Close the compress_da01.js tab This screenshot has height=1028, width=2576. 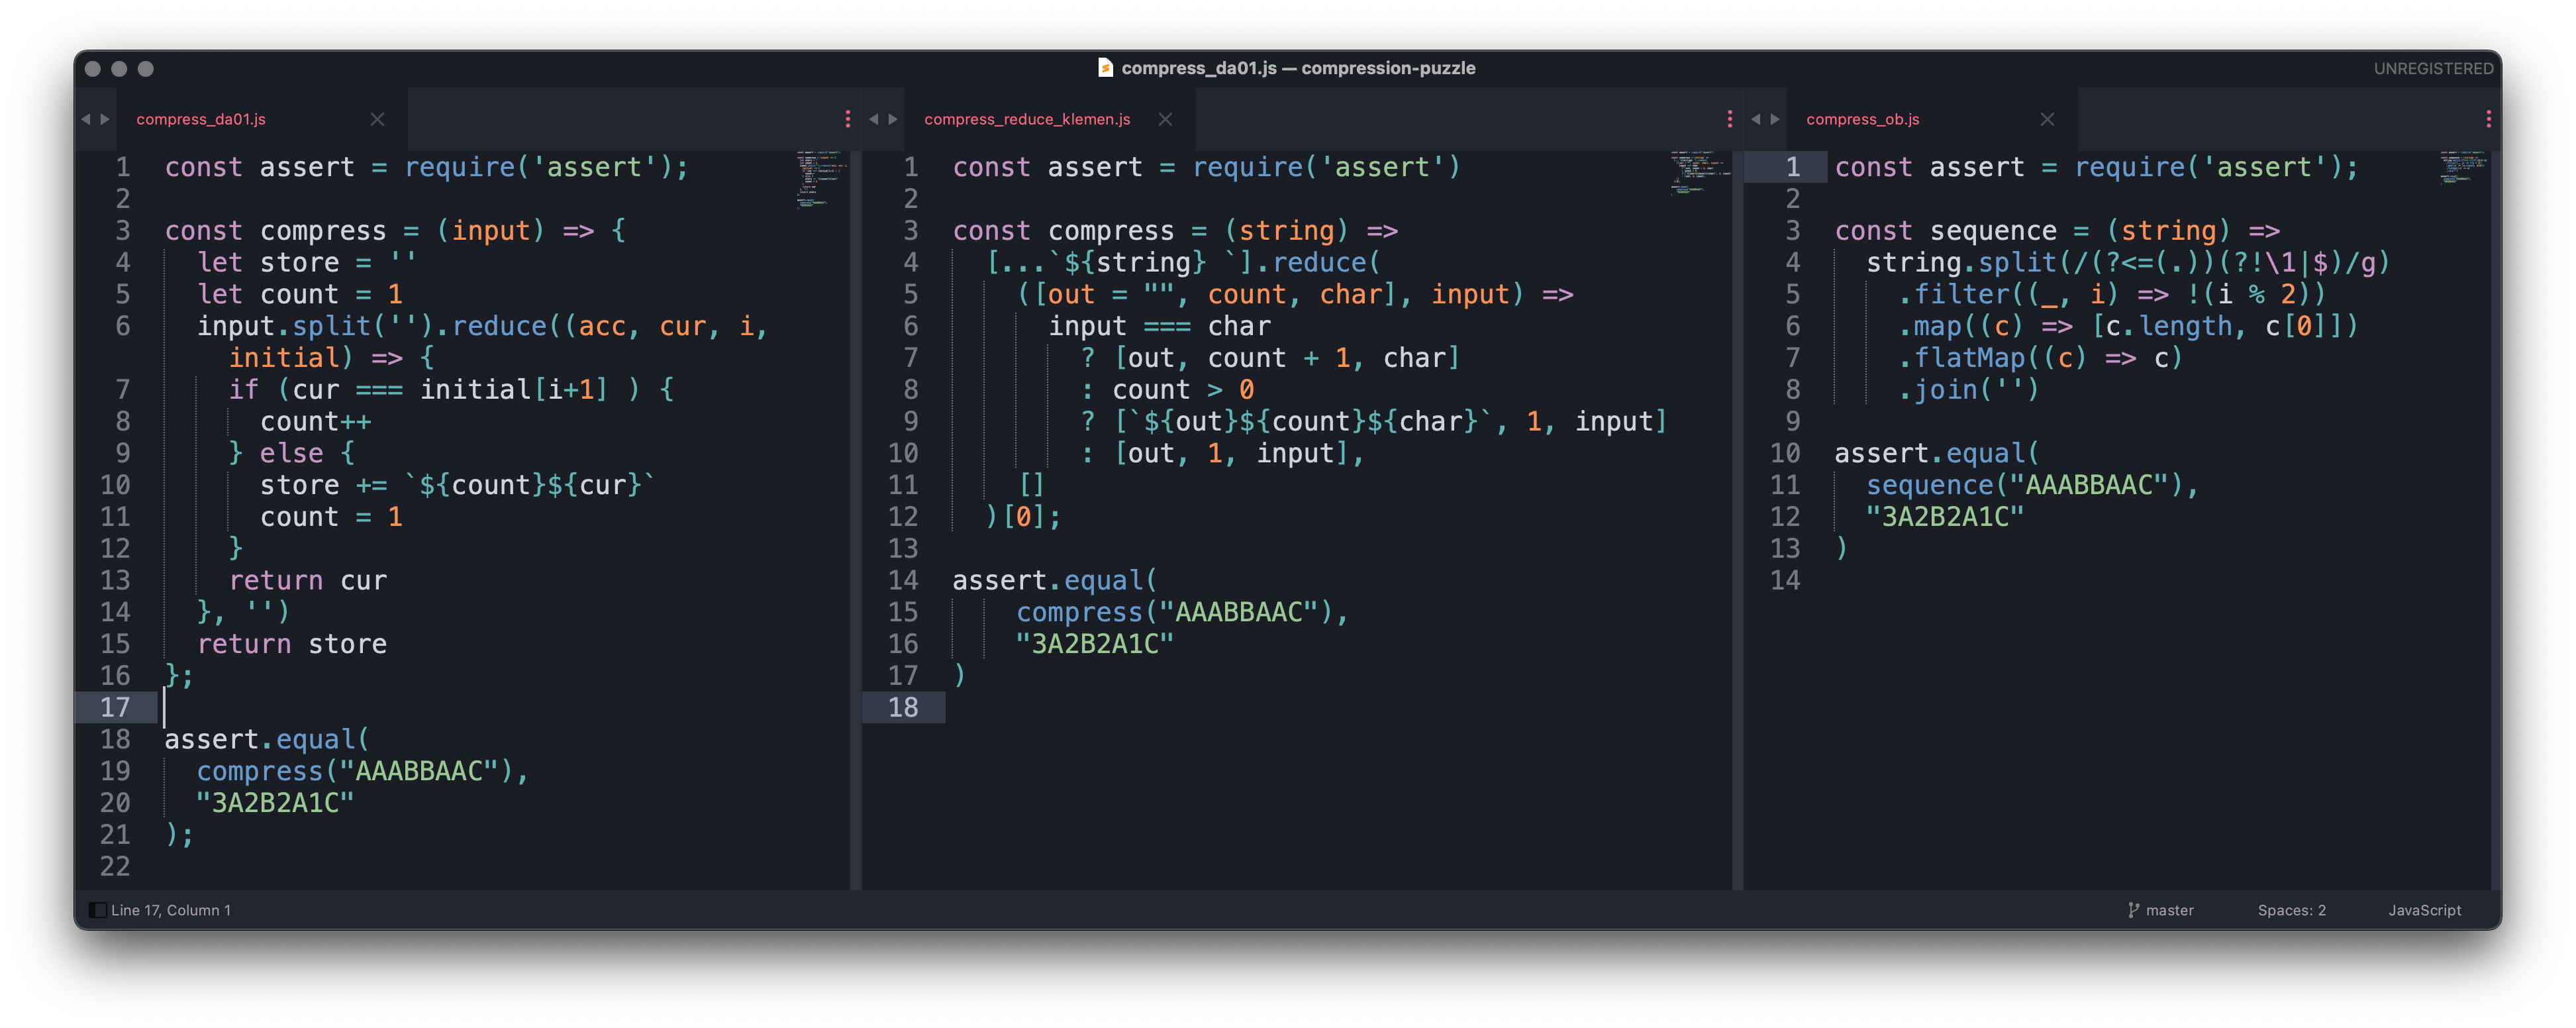pyautogui.click(x=377, y=119)
